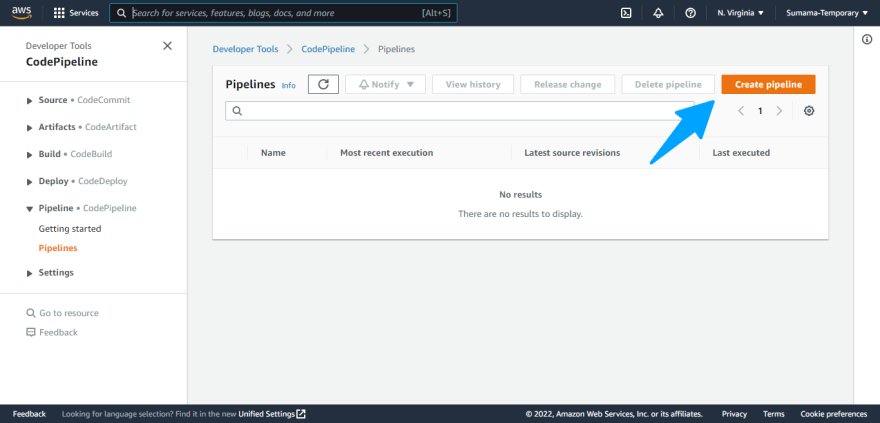Open the N. Virginia region dropdown
Image resolution: width=880 pixels, height=423 pixels.
[x=740, y=13]
